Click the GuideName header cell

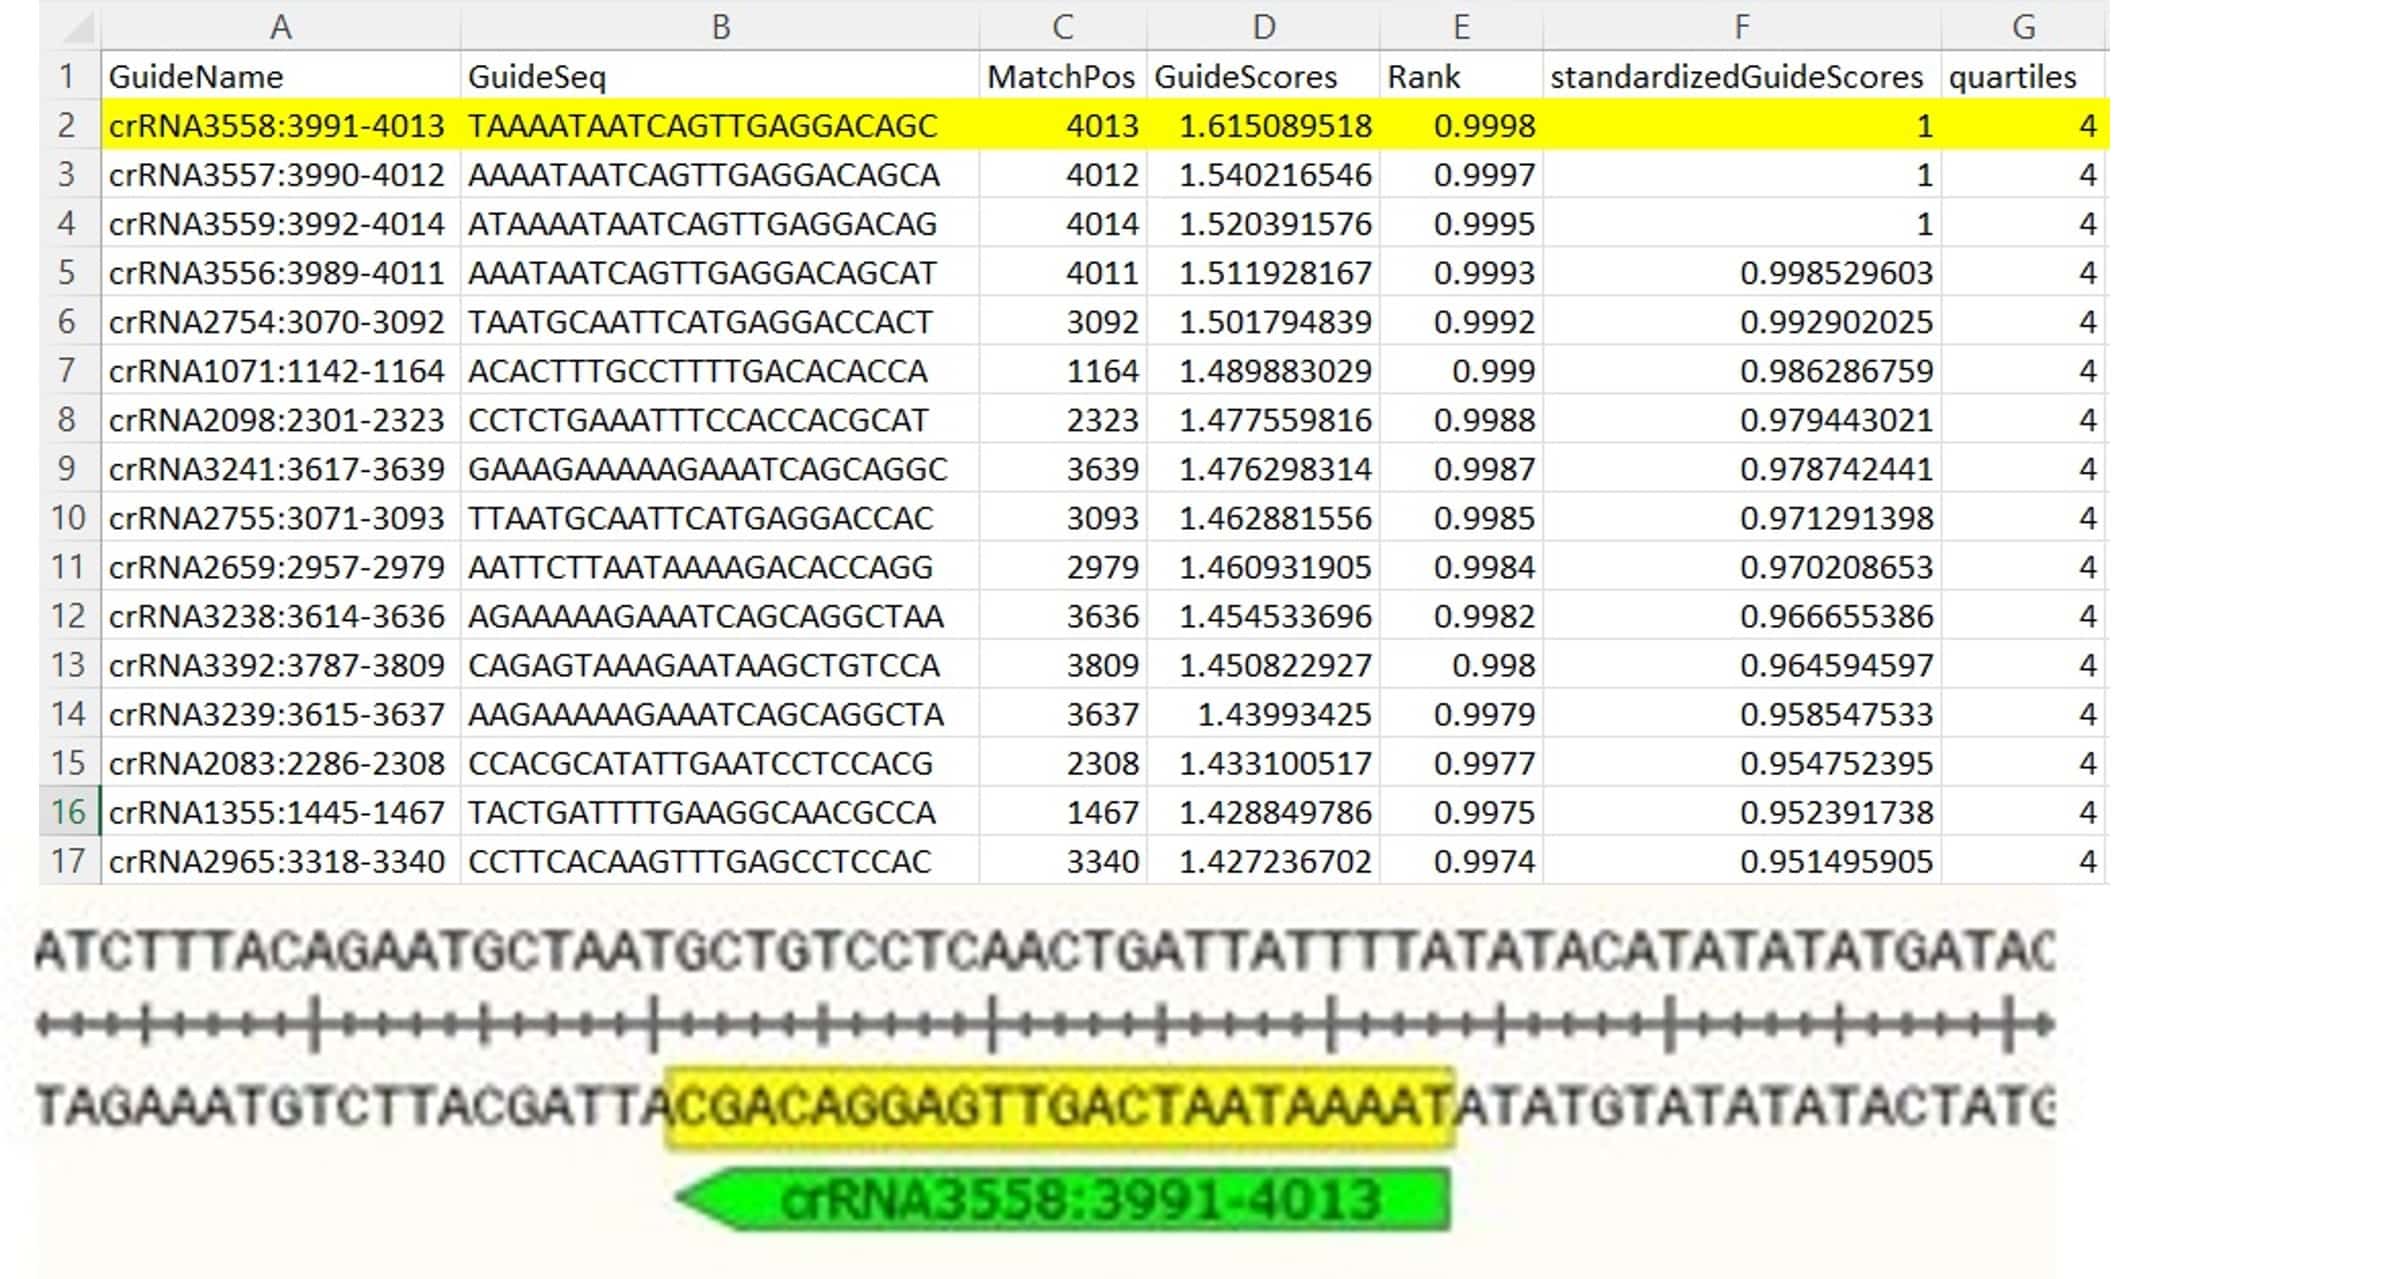click(x=281, y=76)
